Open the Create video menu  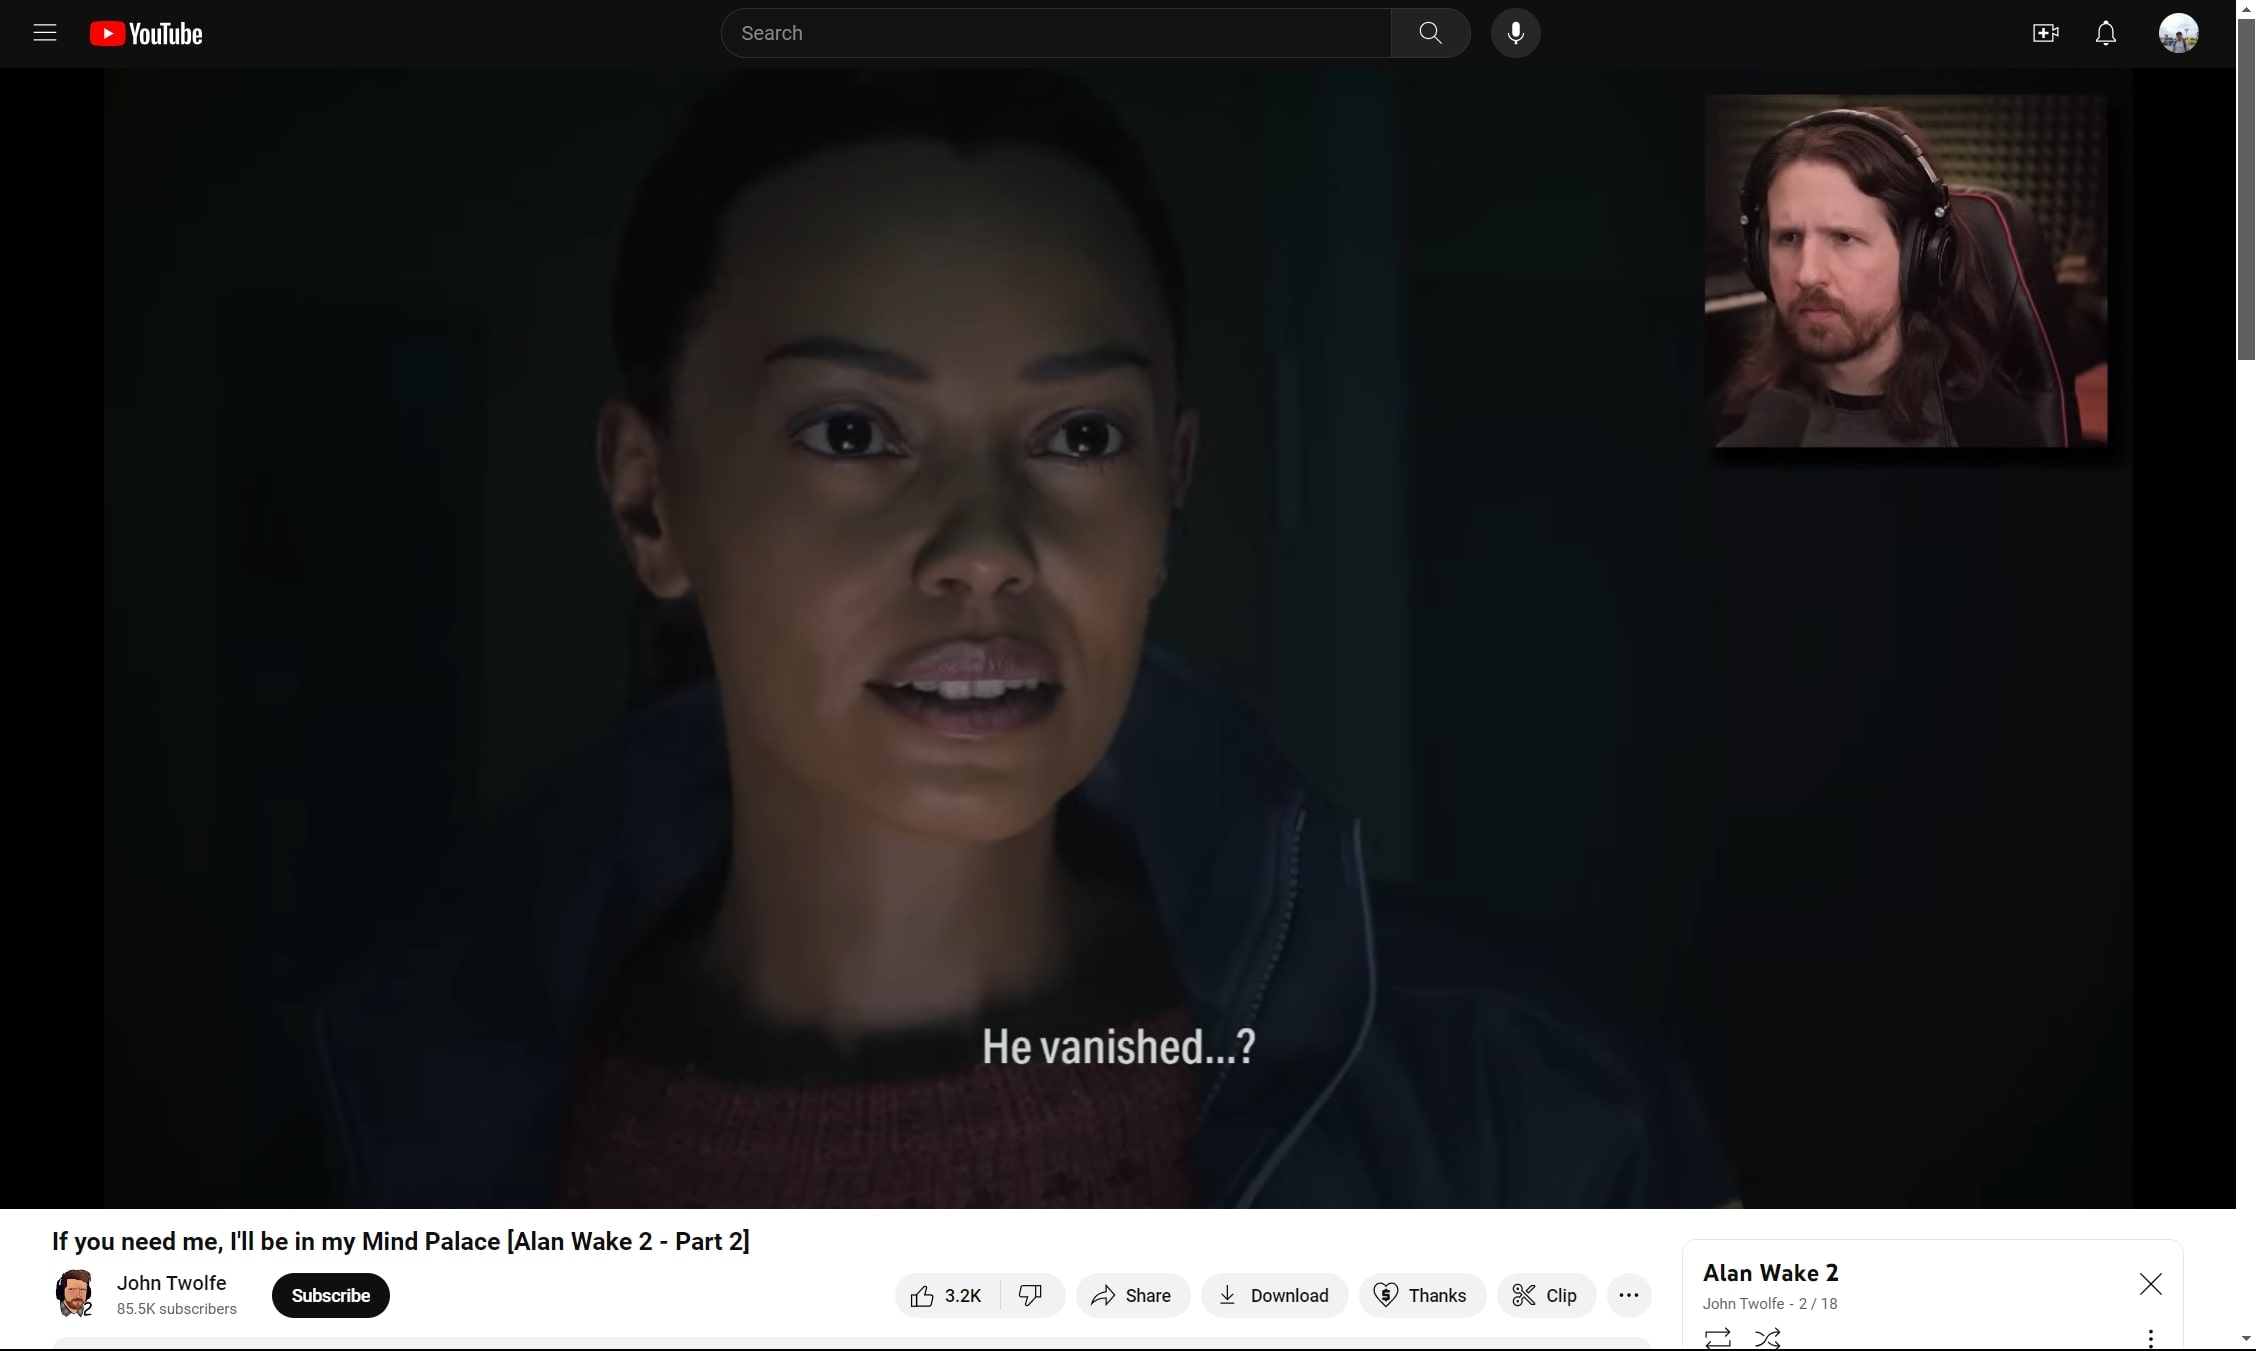tap(2045, 33)
